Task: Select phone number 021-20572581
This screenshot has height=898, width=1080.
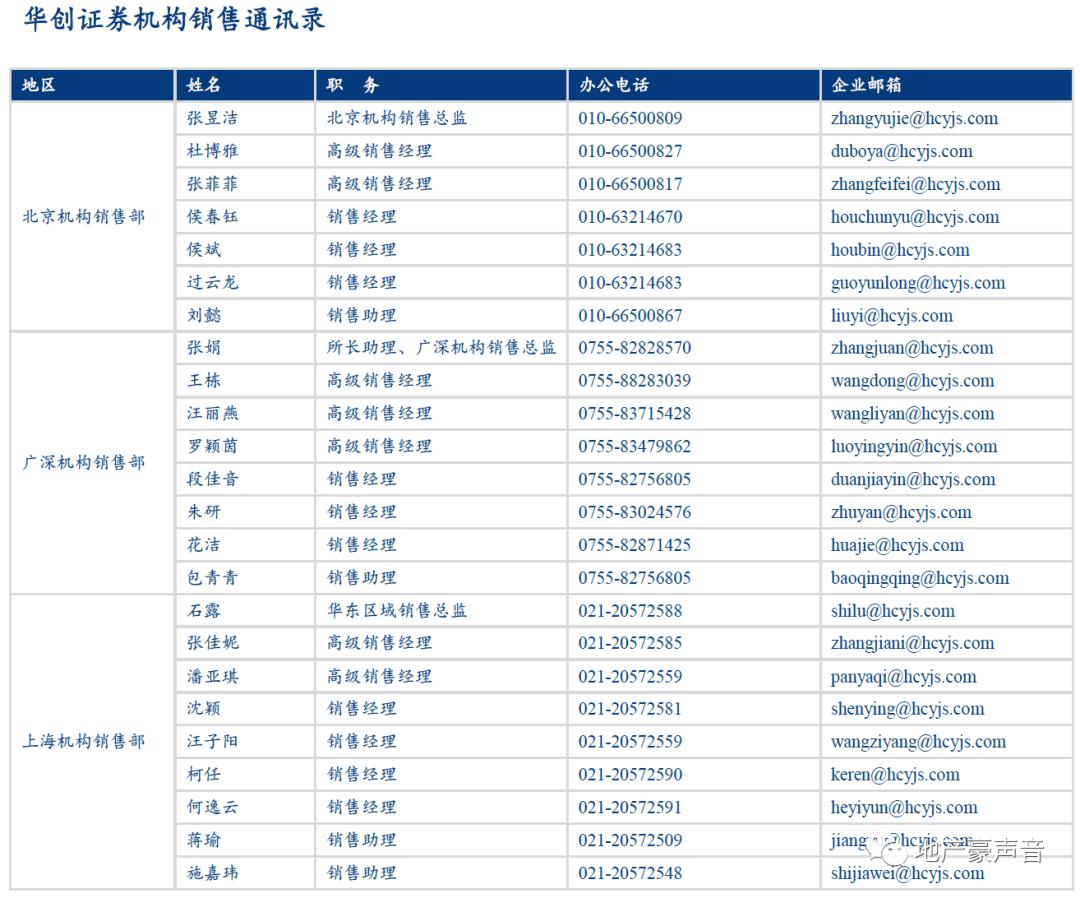Action: click(x=630, y=709)
